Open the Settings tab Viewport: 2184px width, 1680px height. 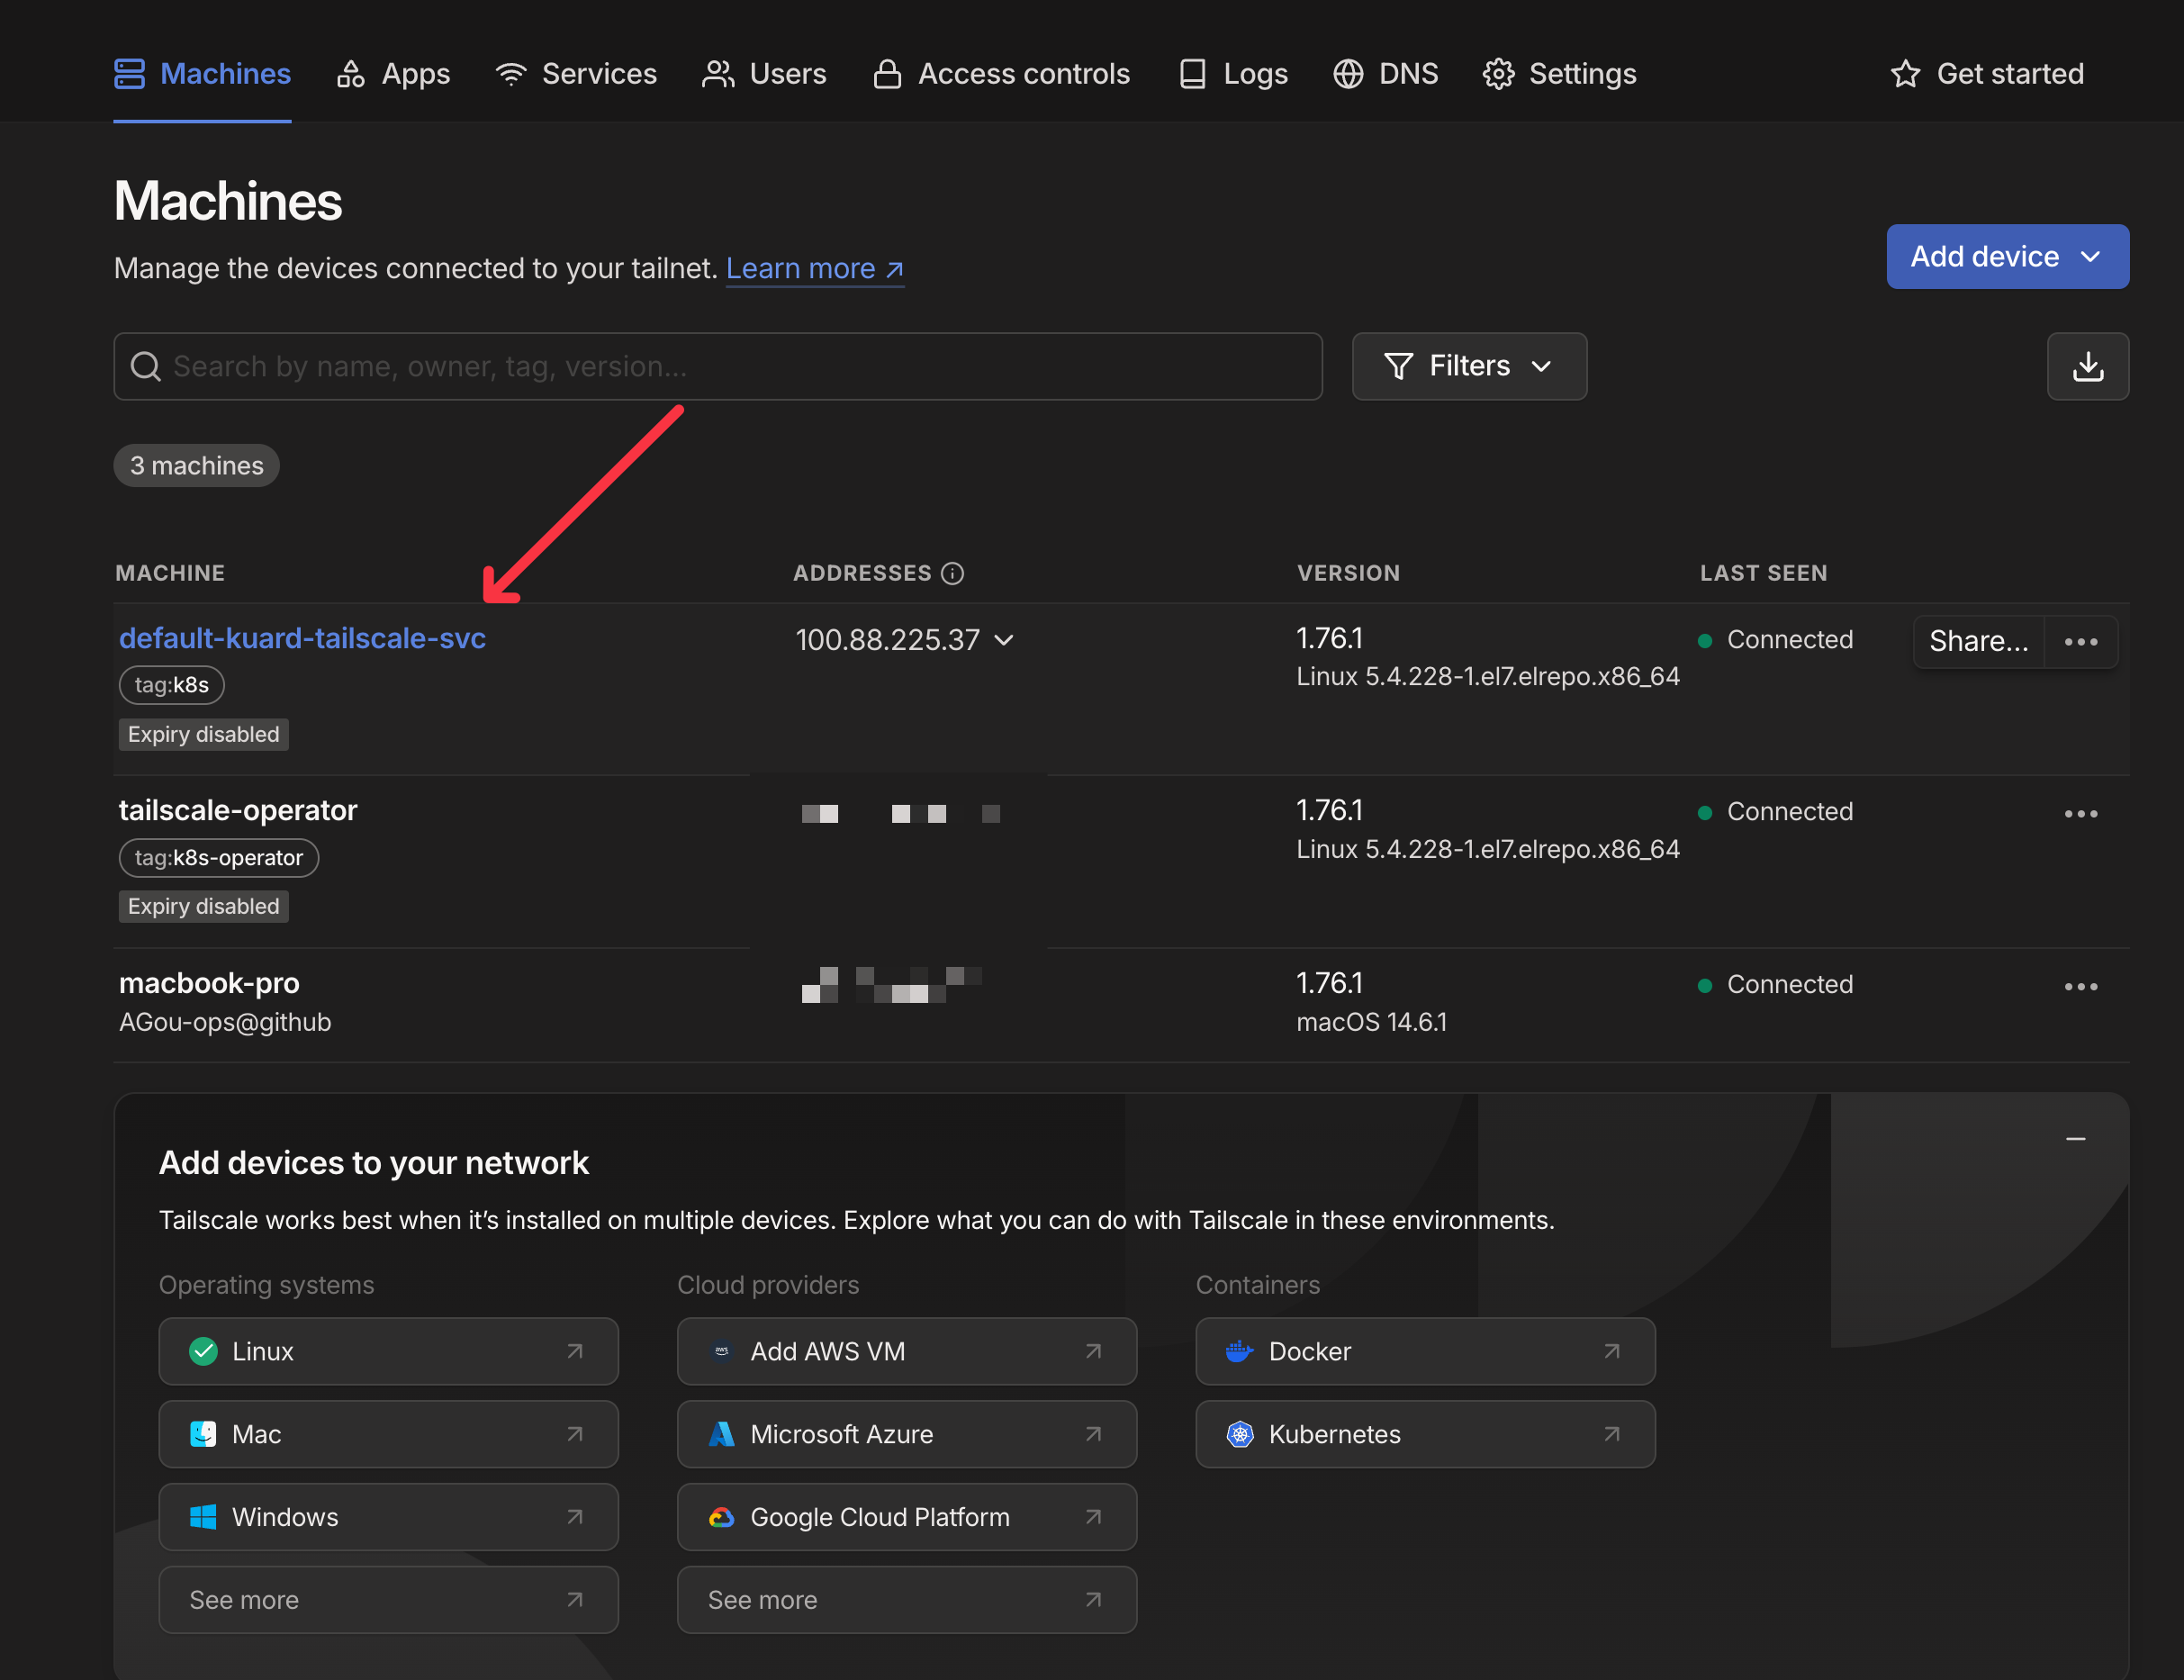point(1559,73)
